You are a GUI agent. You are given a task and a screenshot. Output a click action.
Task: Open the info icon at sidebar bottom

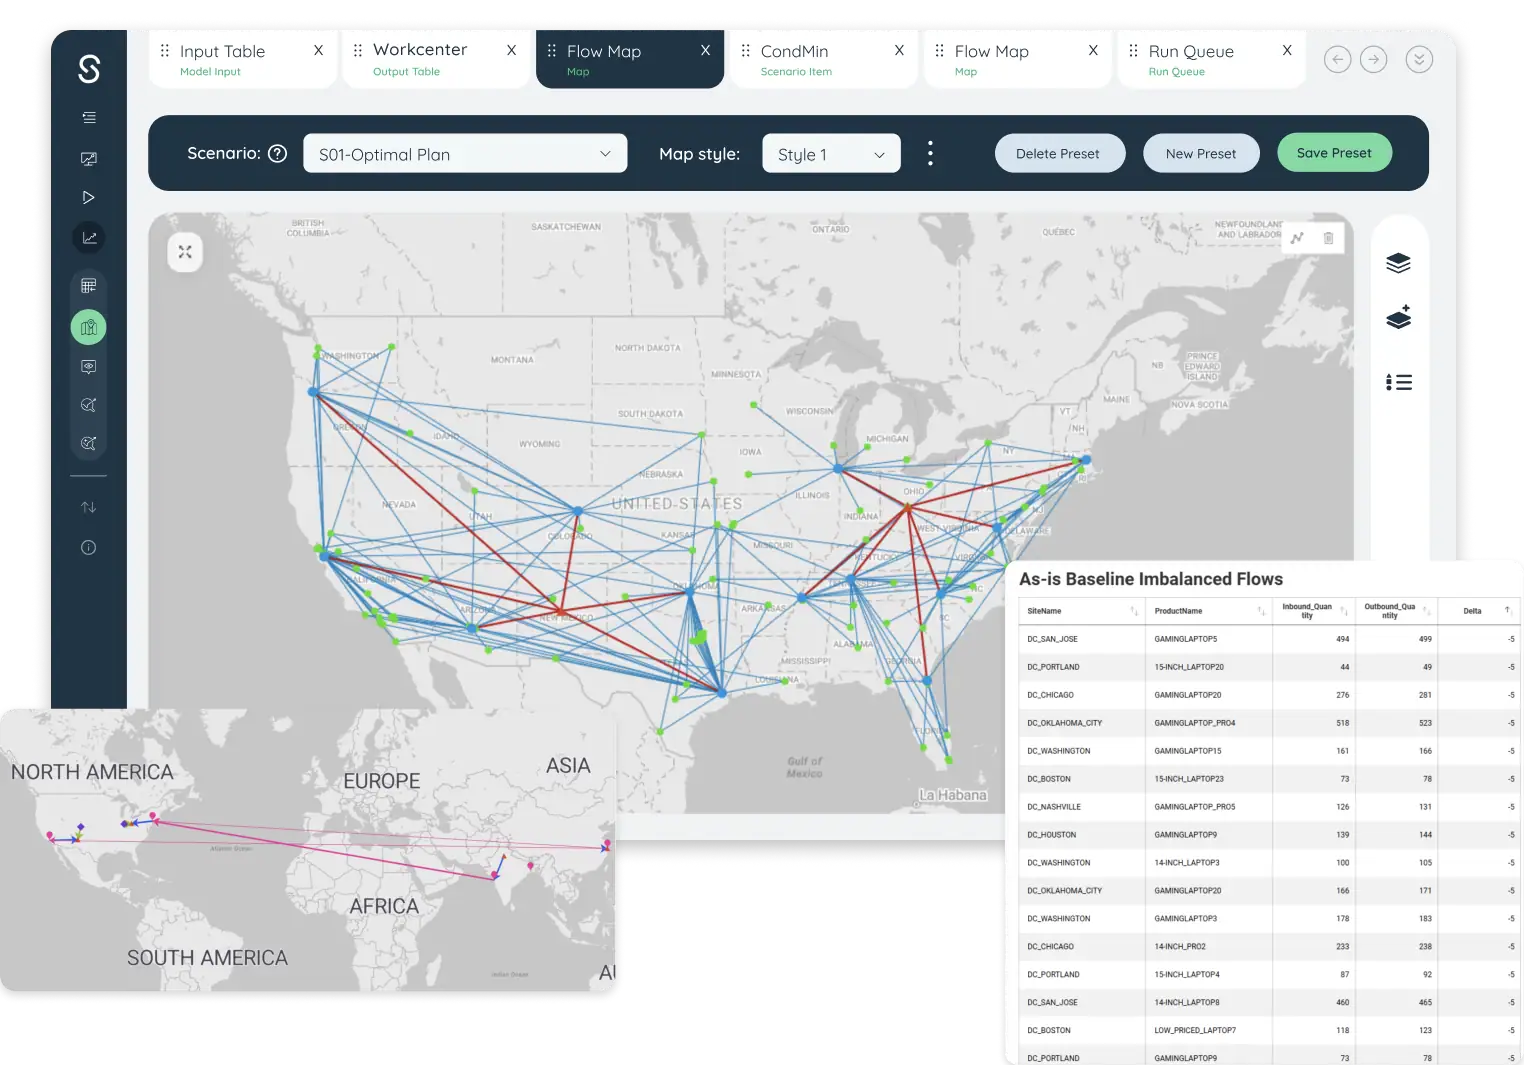coord(88,547)
